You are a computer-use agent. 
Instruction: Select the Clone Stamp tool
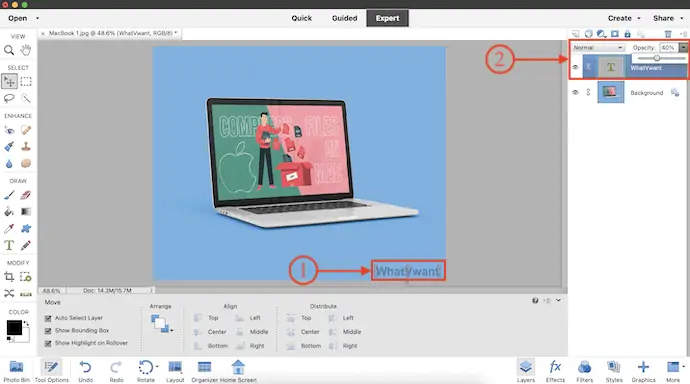click(26, 146)
